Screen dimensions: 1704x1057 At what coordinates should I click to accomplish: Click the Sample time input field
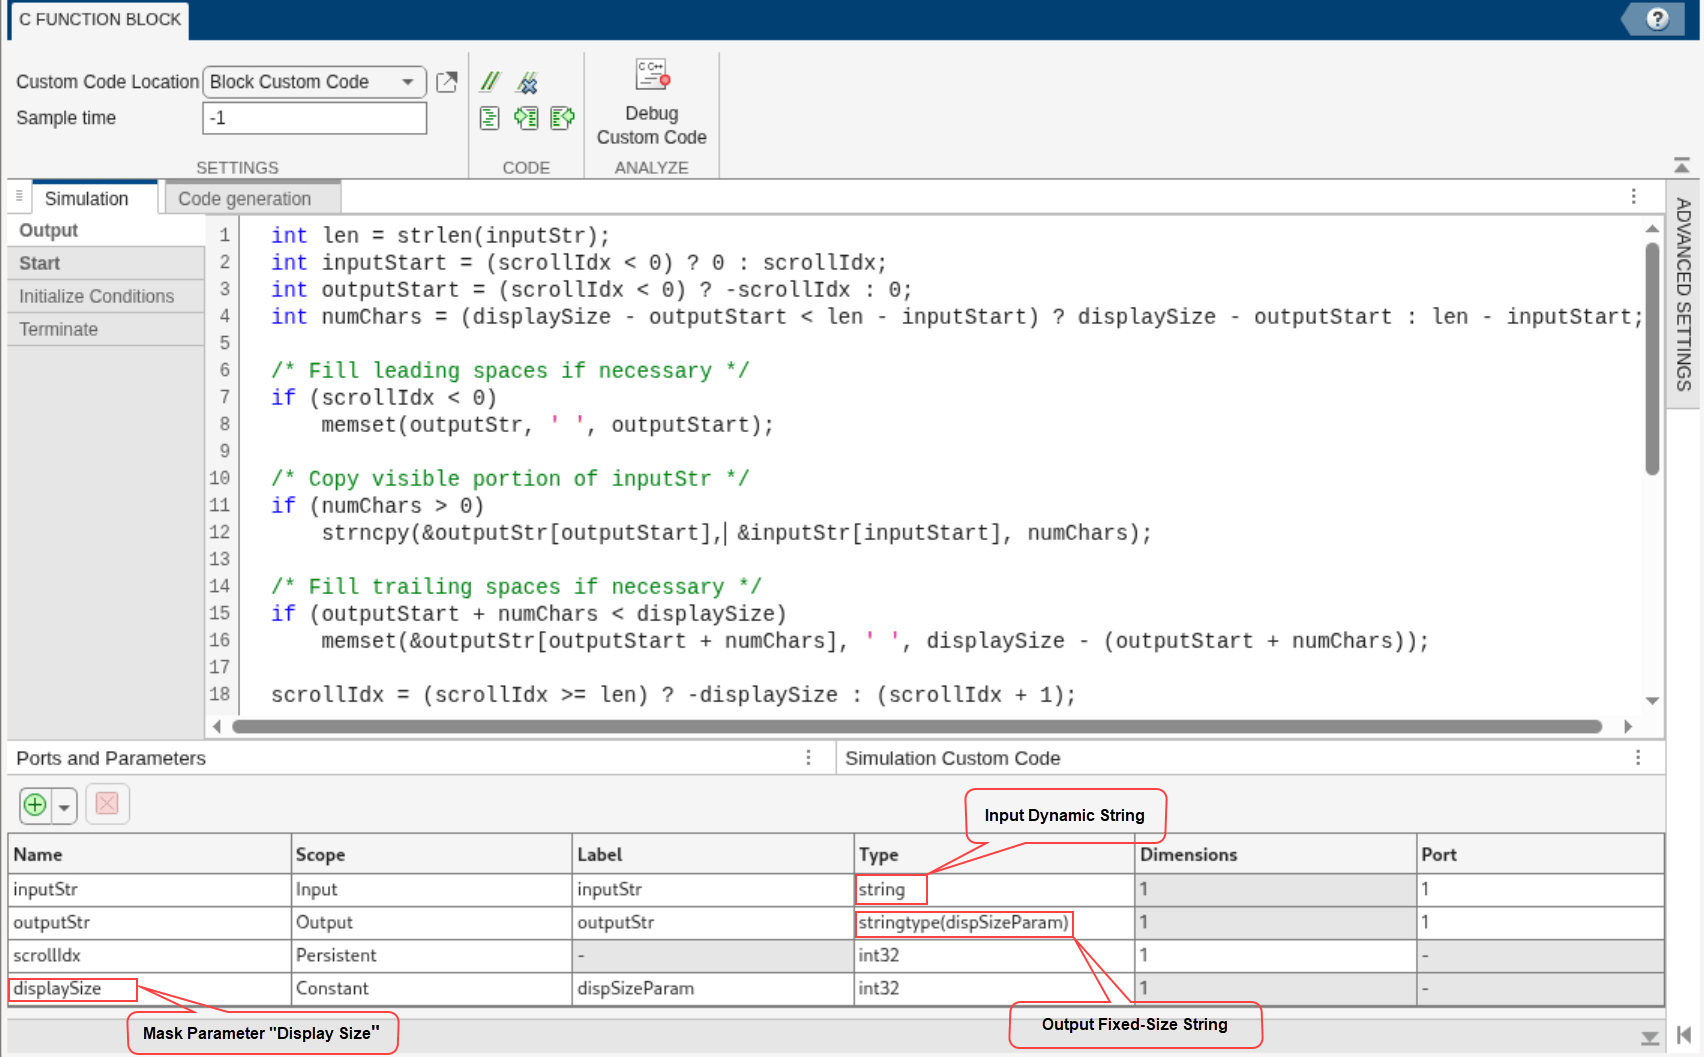314,118
